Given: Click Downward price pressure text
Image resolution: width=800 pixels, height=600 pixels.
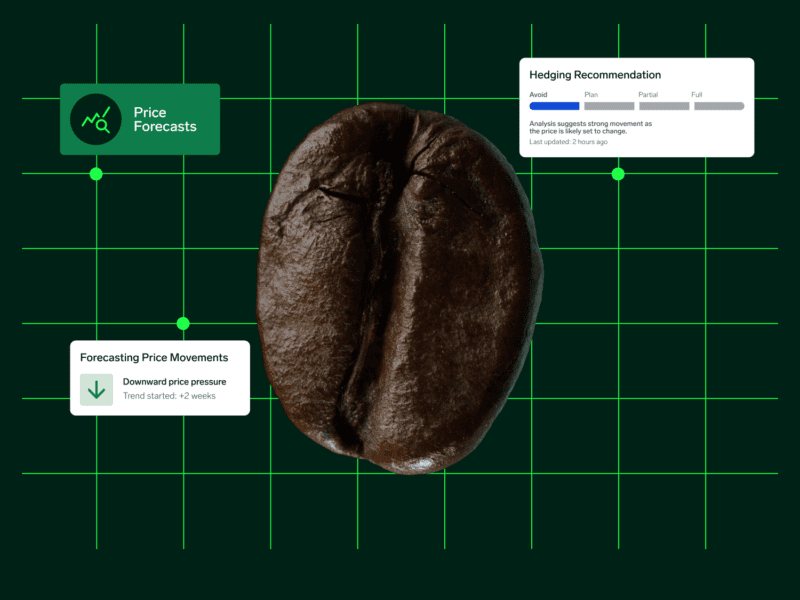Looking at the screenshot, I should tap(174, 382).
